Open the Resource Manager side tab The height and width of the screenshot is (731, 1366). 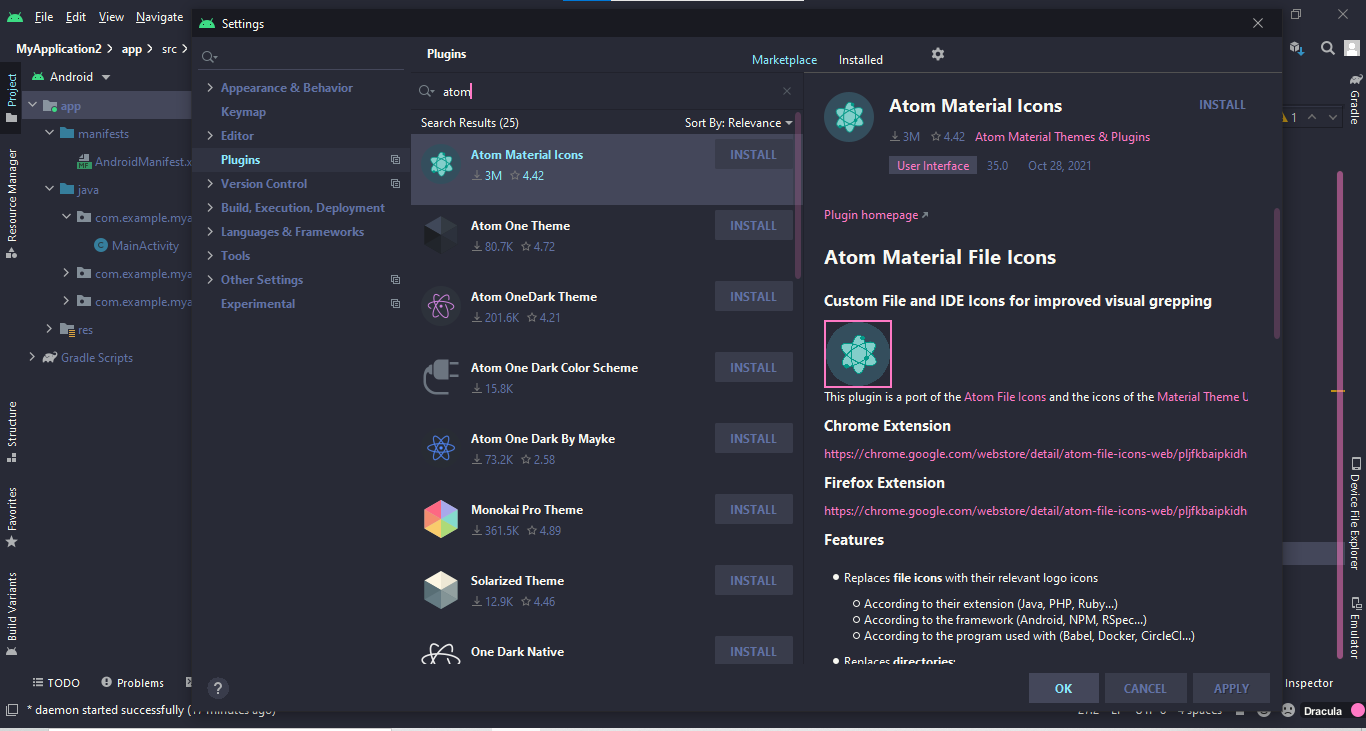click(12, 203)
